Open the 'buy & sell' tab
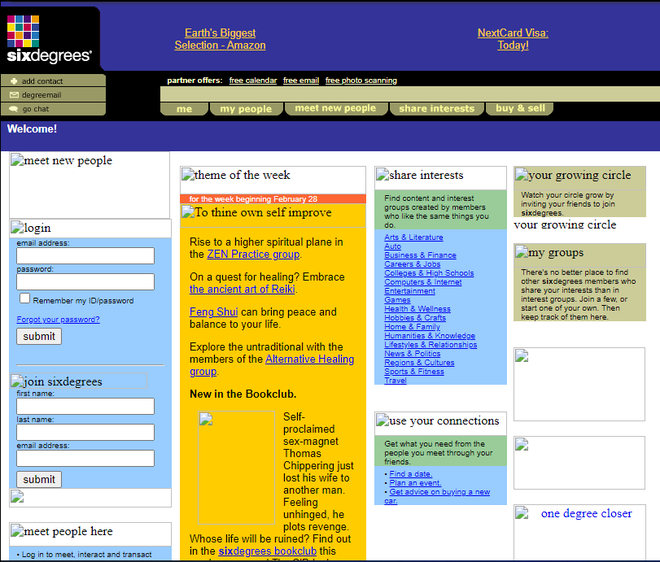 click(520, 108)
